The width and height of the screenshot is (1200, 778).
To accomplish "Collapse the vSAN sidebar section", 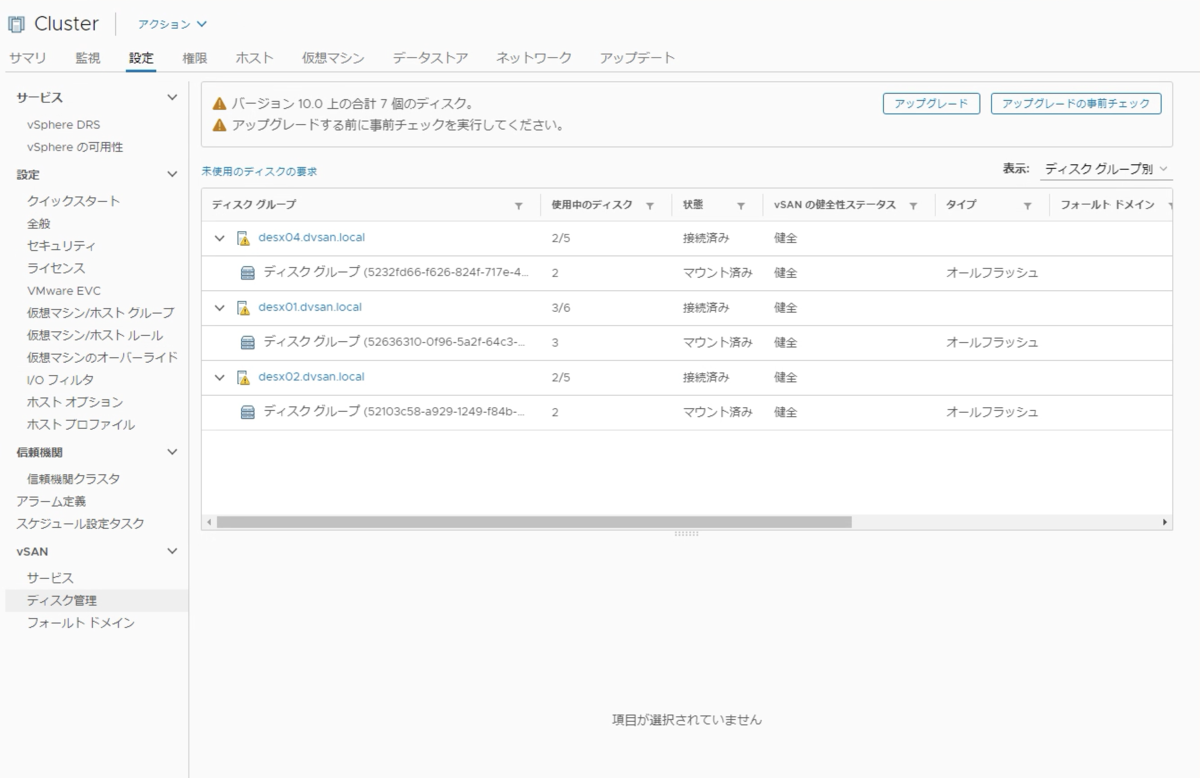I will coord(172,551).
